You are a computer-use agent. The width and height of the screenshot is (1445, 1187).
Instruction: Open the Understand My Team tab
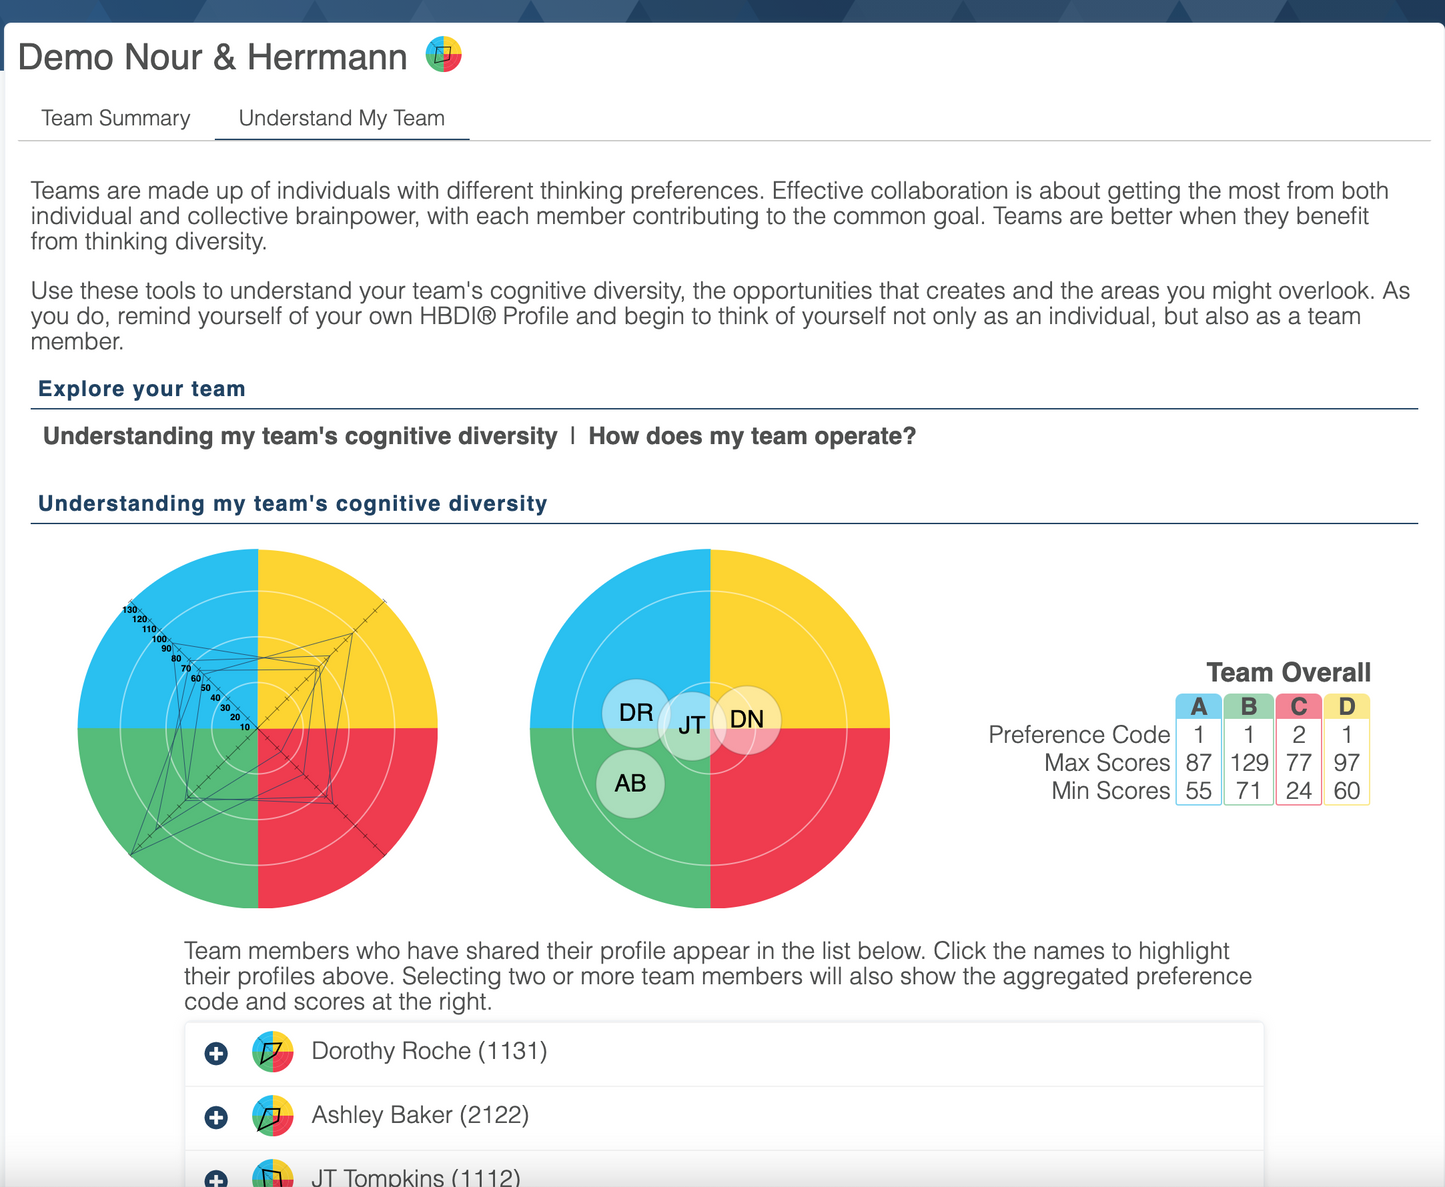click(342, 118)
